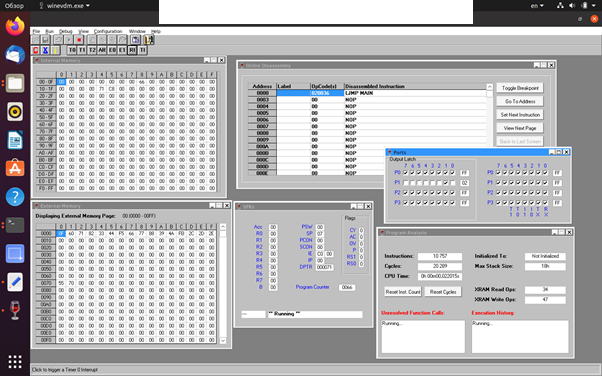
Task: Open the Window menu
Action: tap(137, 31)
